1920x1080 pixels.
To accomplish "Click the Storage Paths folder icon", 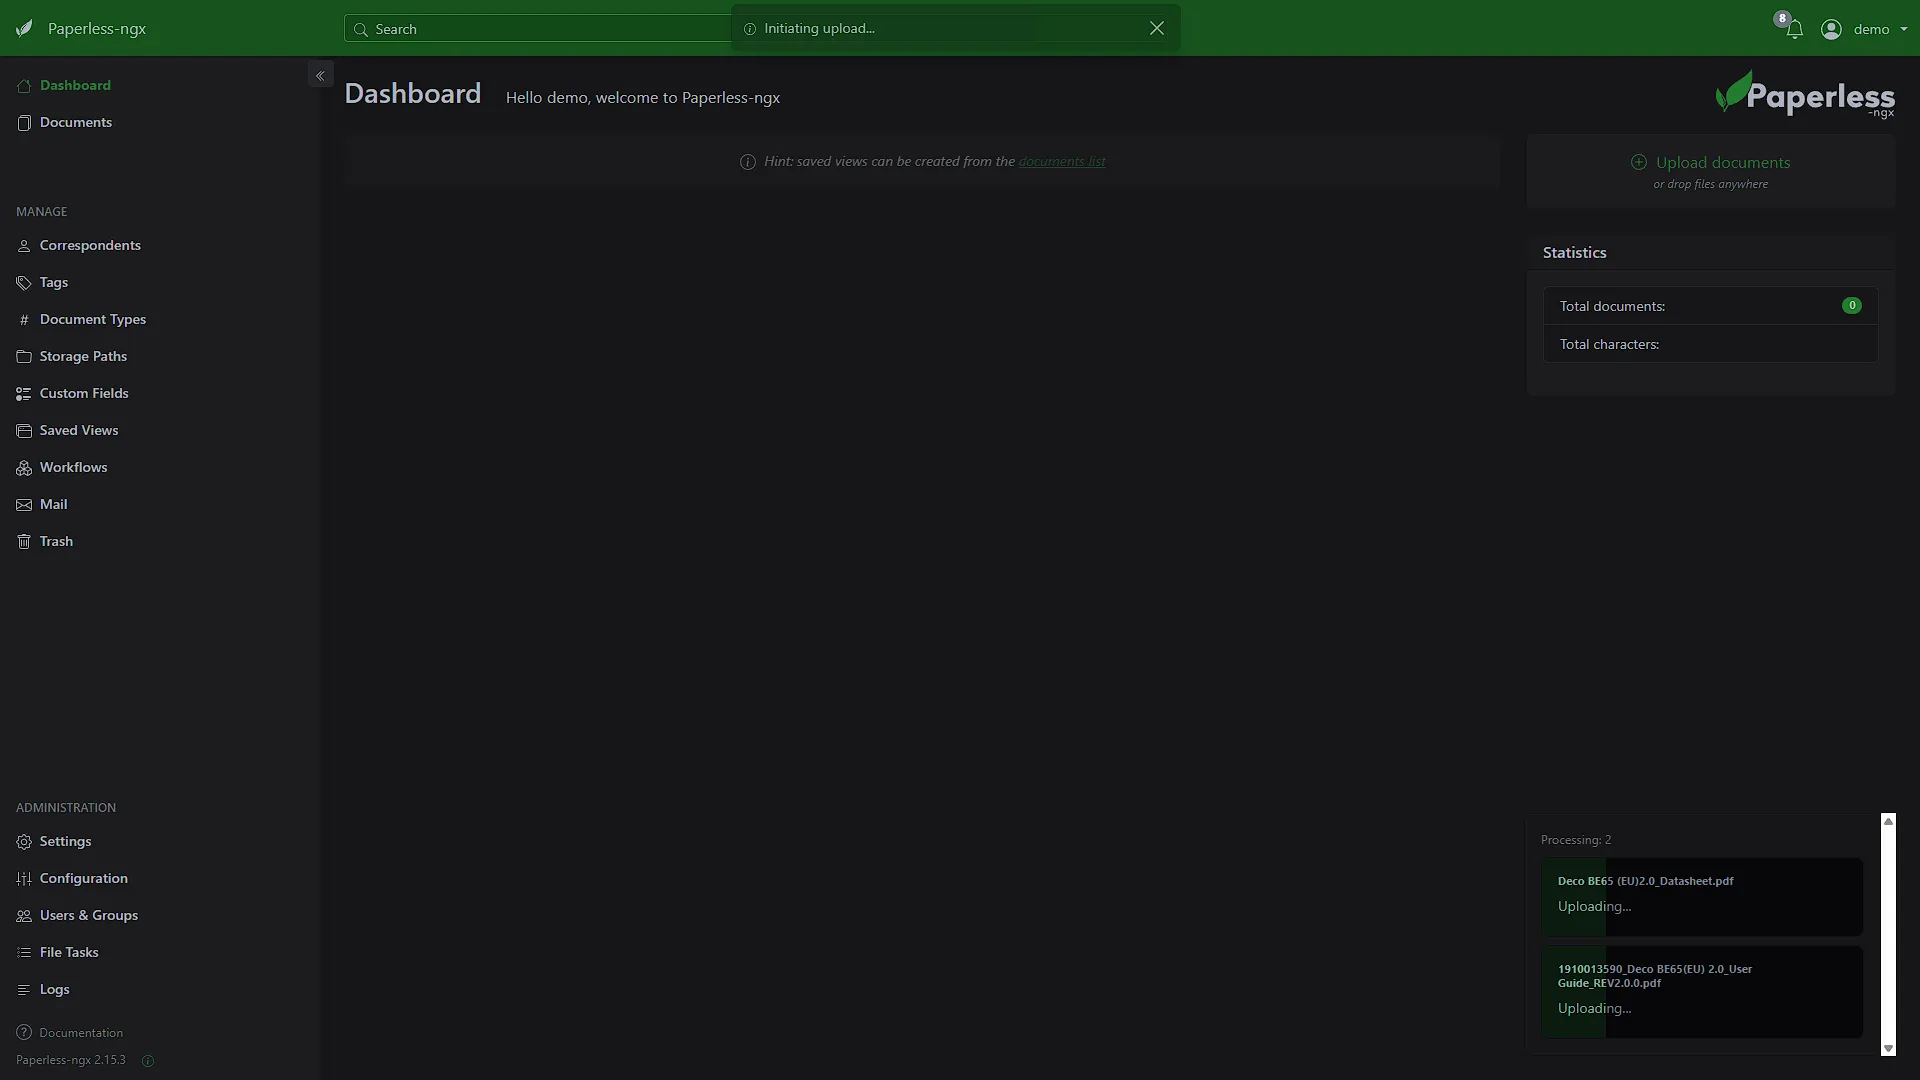I will [x=24, y=356].
